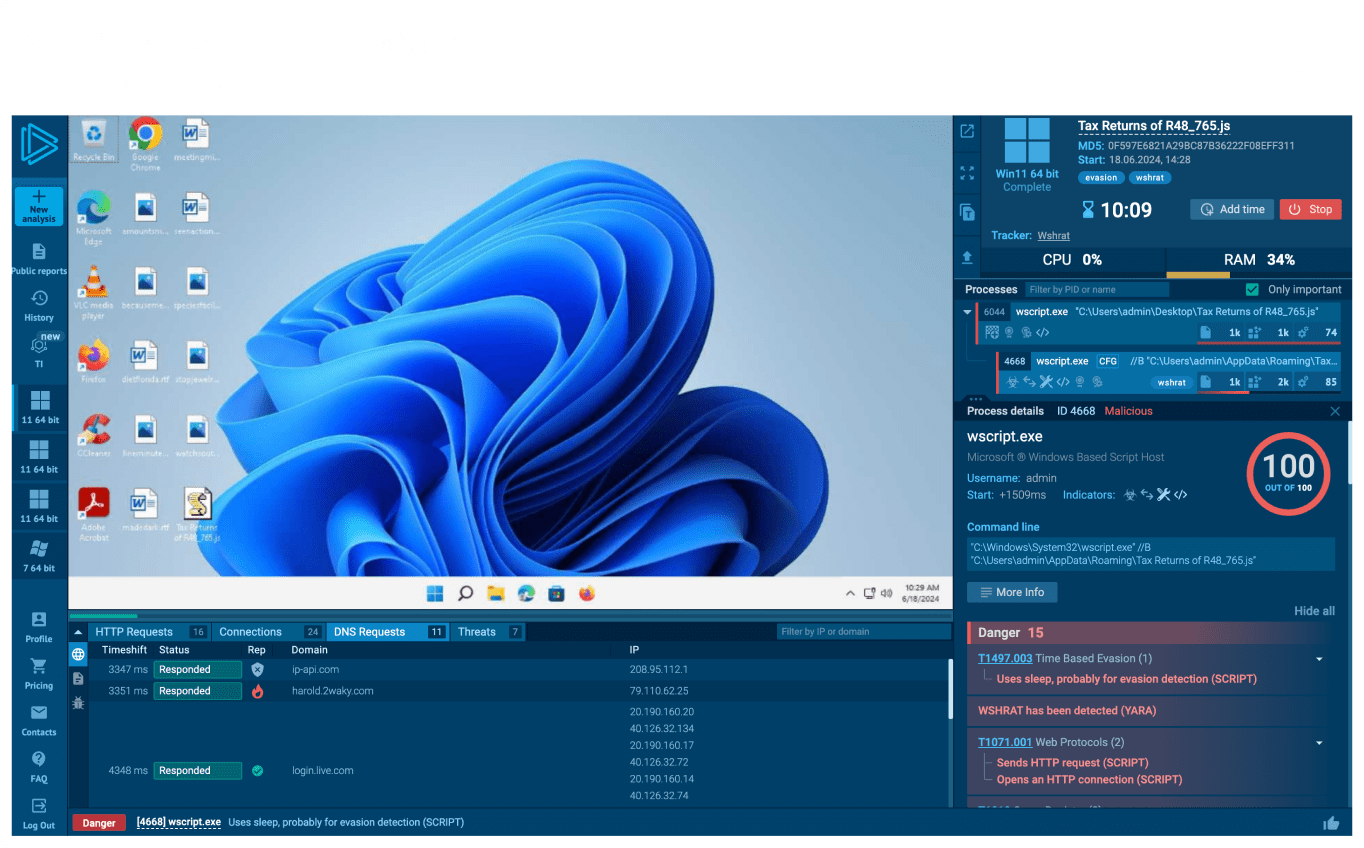Select the 7 64 bit task

click(x=39, y=554)
